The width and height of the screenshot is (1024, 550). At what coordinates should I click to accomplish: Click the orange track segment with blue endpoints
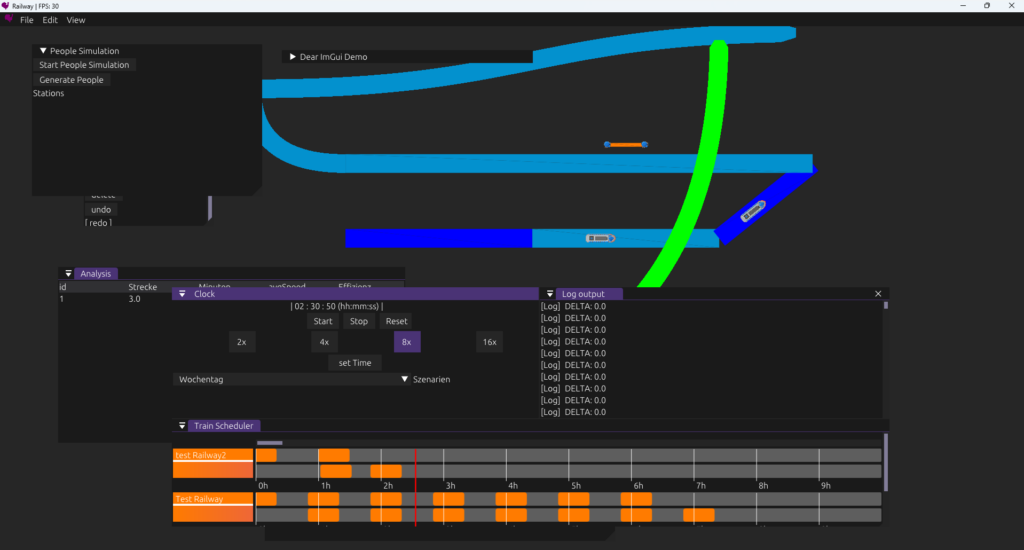click(626, 145)
